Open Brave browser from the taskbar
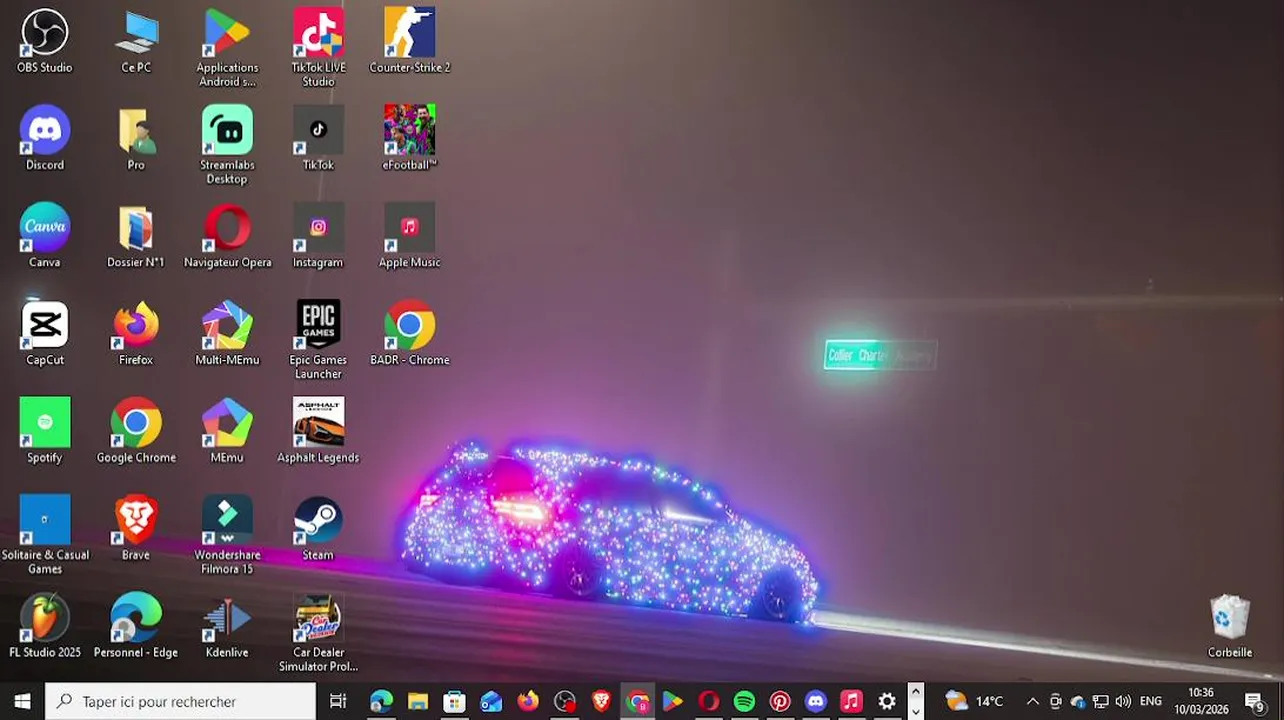Viewport: 1284px width, 720px height. [601, 701]
